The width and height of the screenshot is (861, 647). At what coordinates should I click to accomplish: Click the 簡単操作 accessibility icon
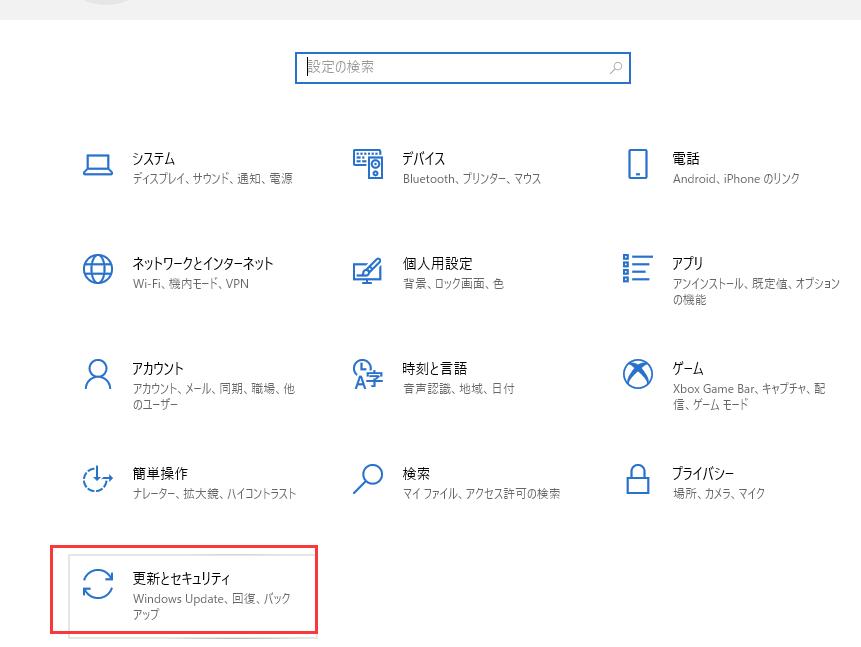coord(97,479)
